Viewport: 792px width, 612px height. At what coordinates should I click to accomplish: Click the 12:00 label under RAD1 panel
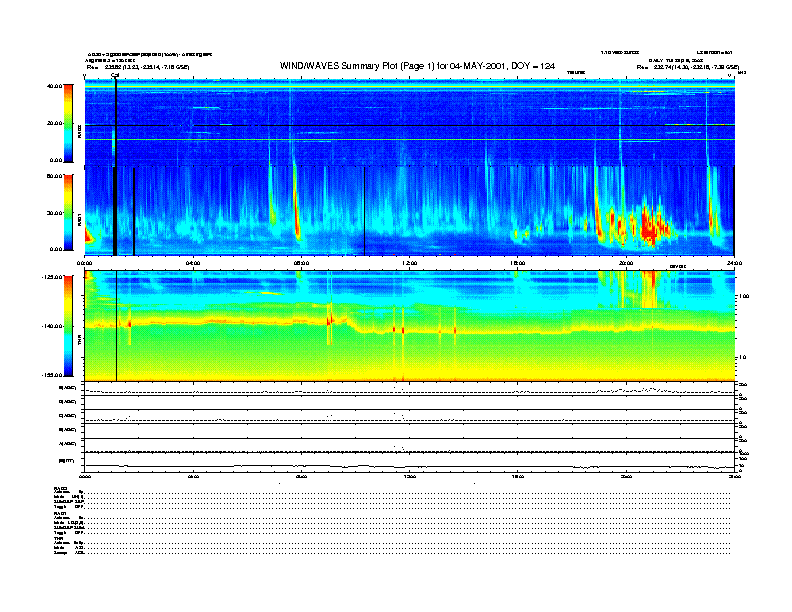tap(409, 263)
